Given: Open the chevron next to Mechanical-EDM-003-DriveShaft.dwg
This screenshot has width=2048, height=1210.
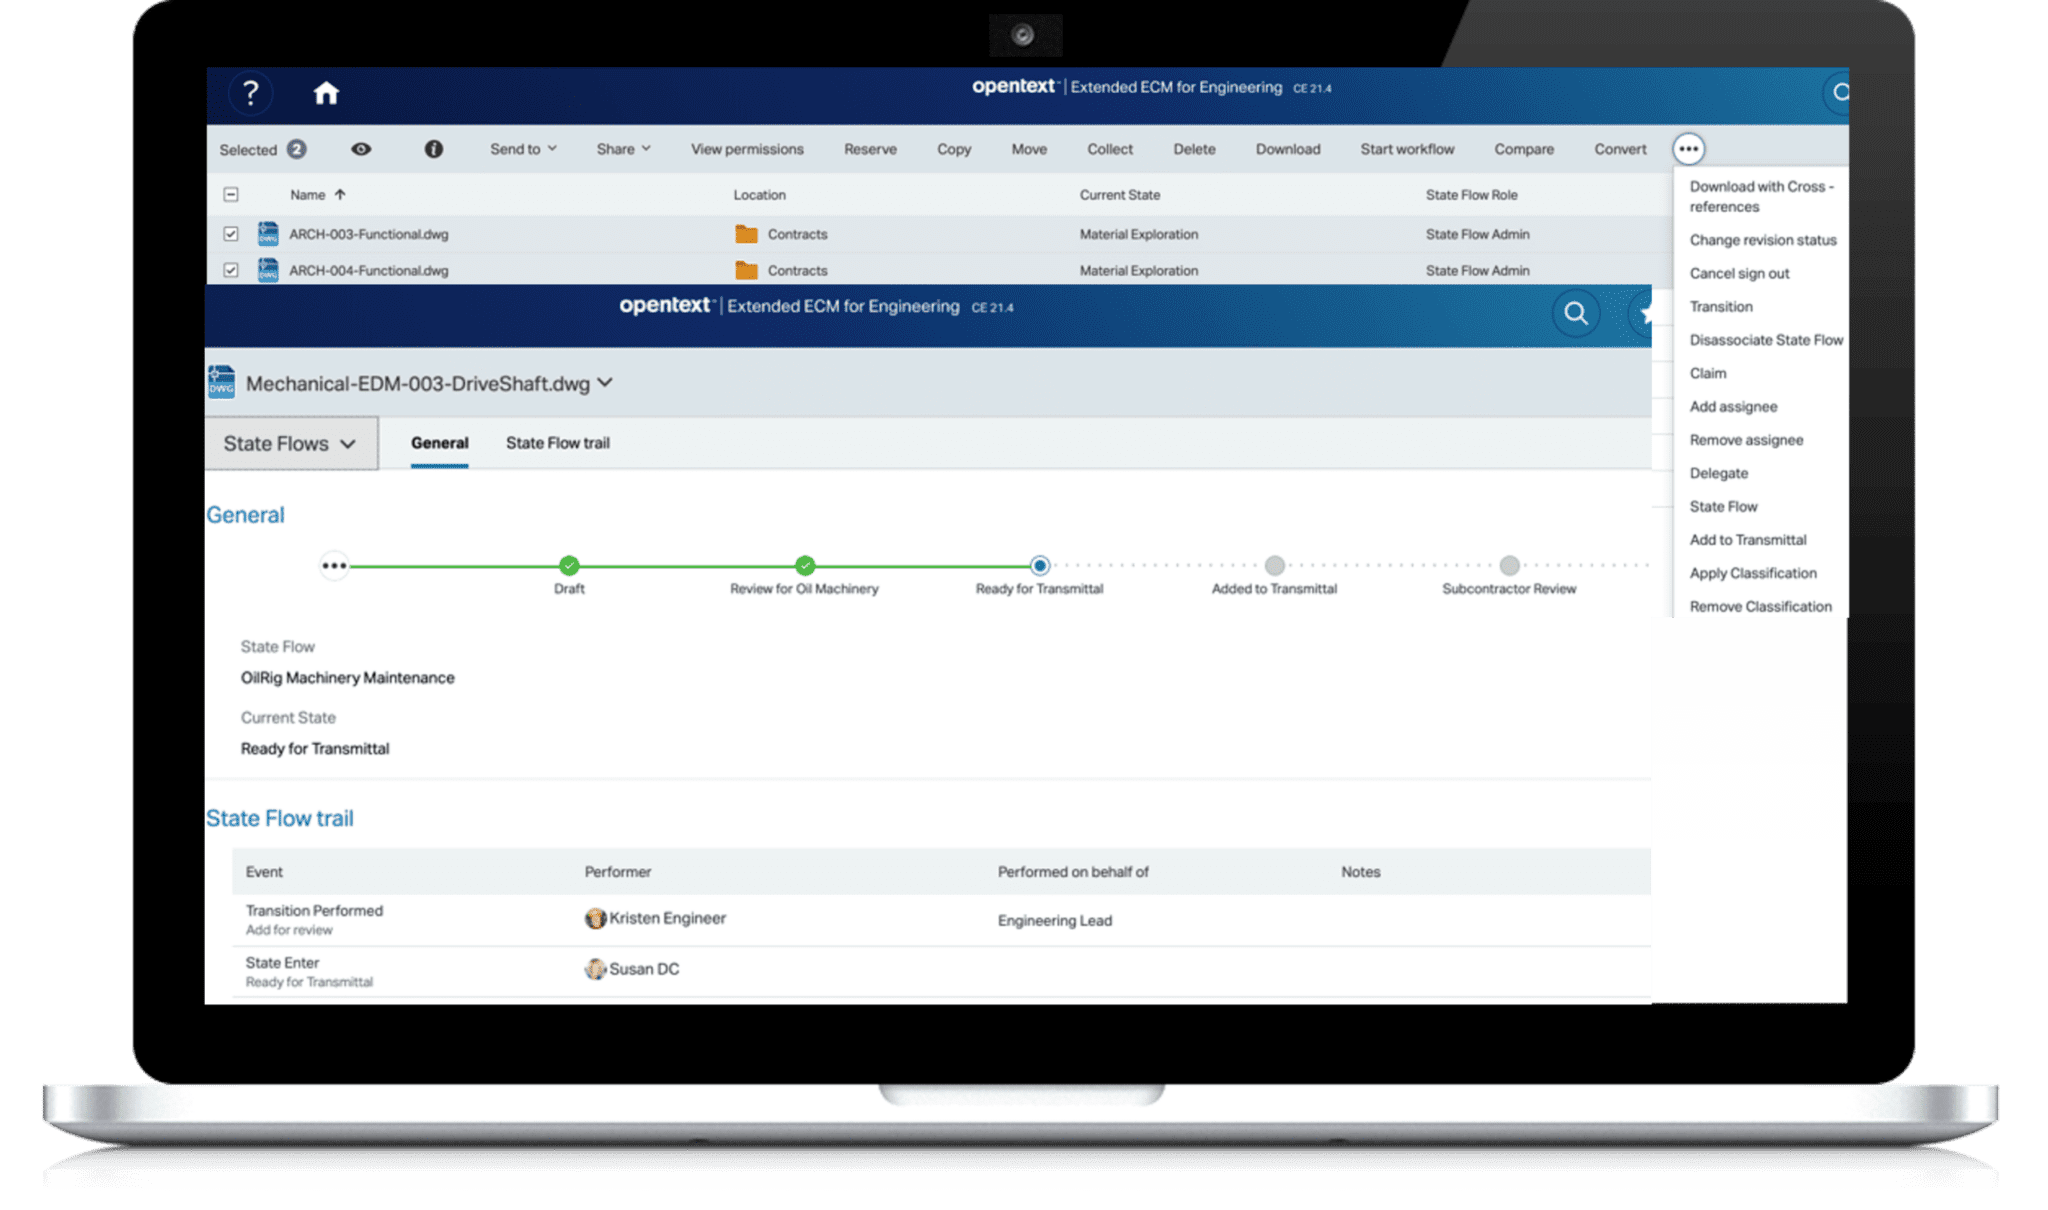Looking at the screenshot, I should coord(604,383).
